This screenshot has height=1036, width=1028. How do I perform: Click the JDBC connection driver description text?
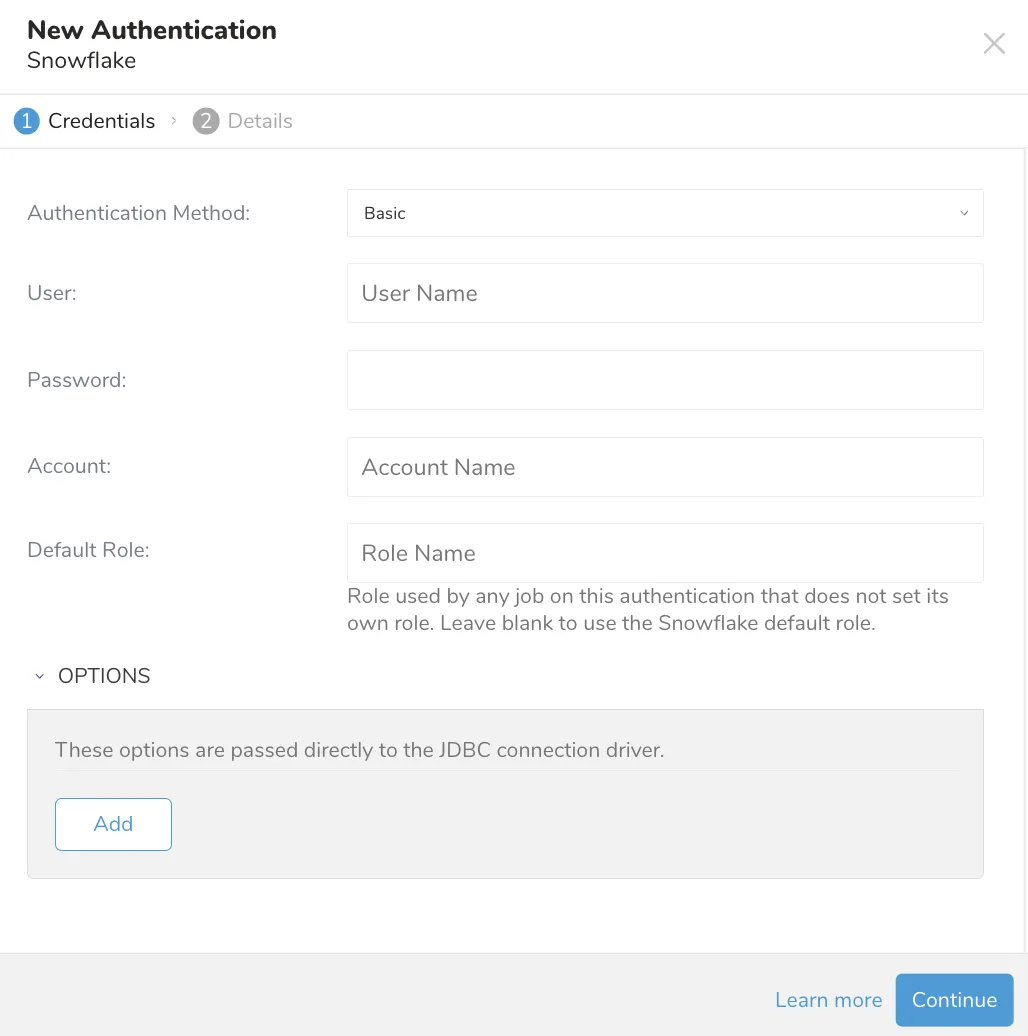tap(359, 750)
